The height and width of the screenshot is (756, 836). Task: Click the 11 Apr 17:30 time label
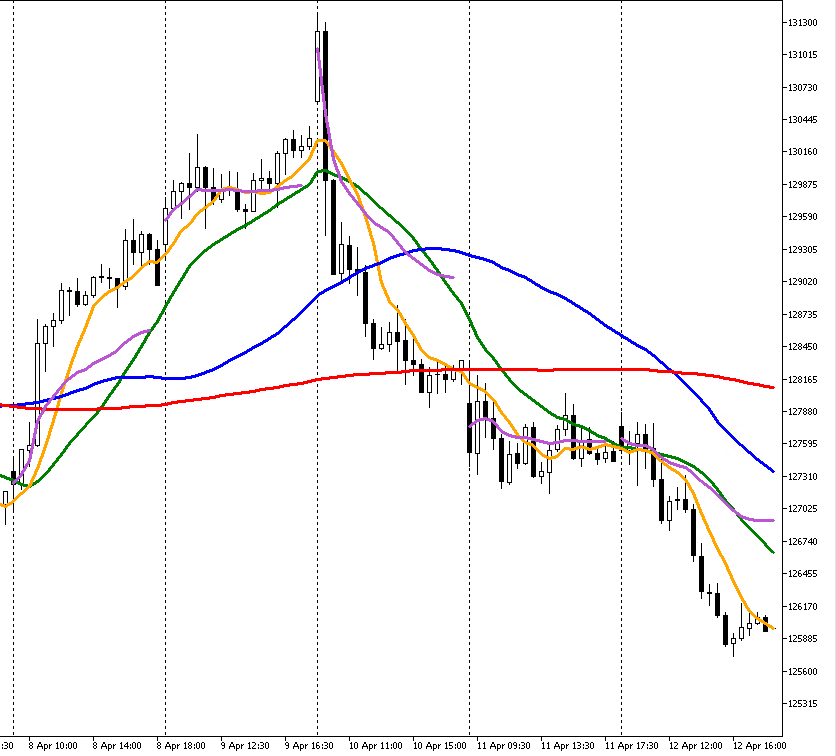click(x=631, y=745)
